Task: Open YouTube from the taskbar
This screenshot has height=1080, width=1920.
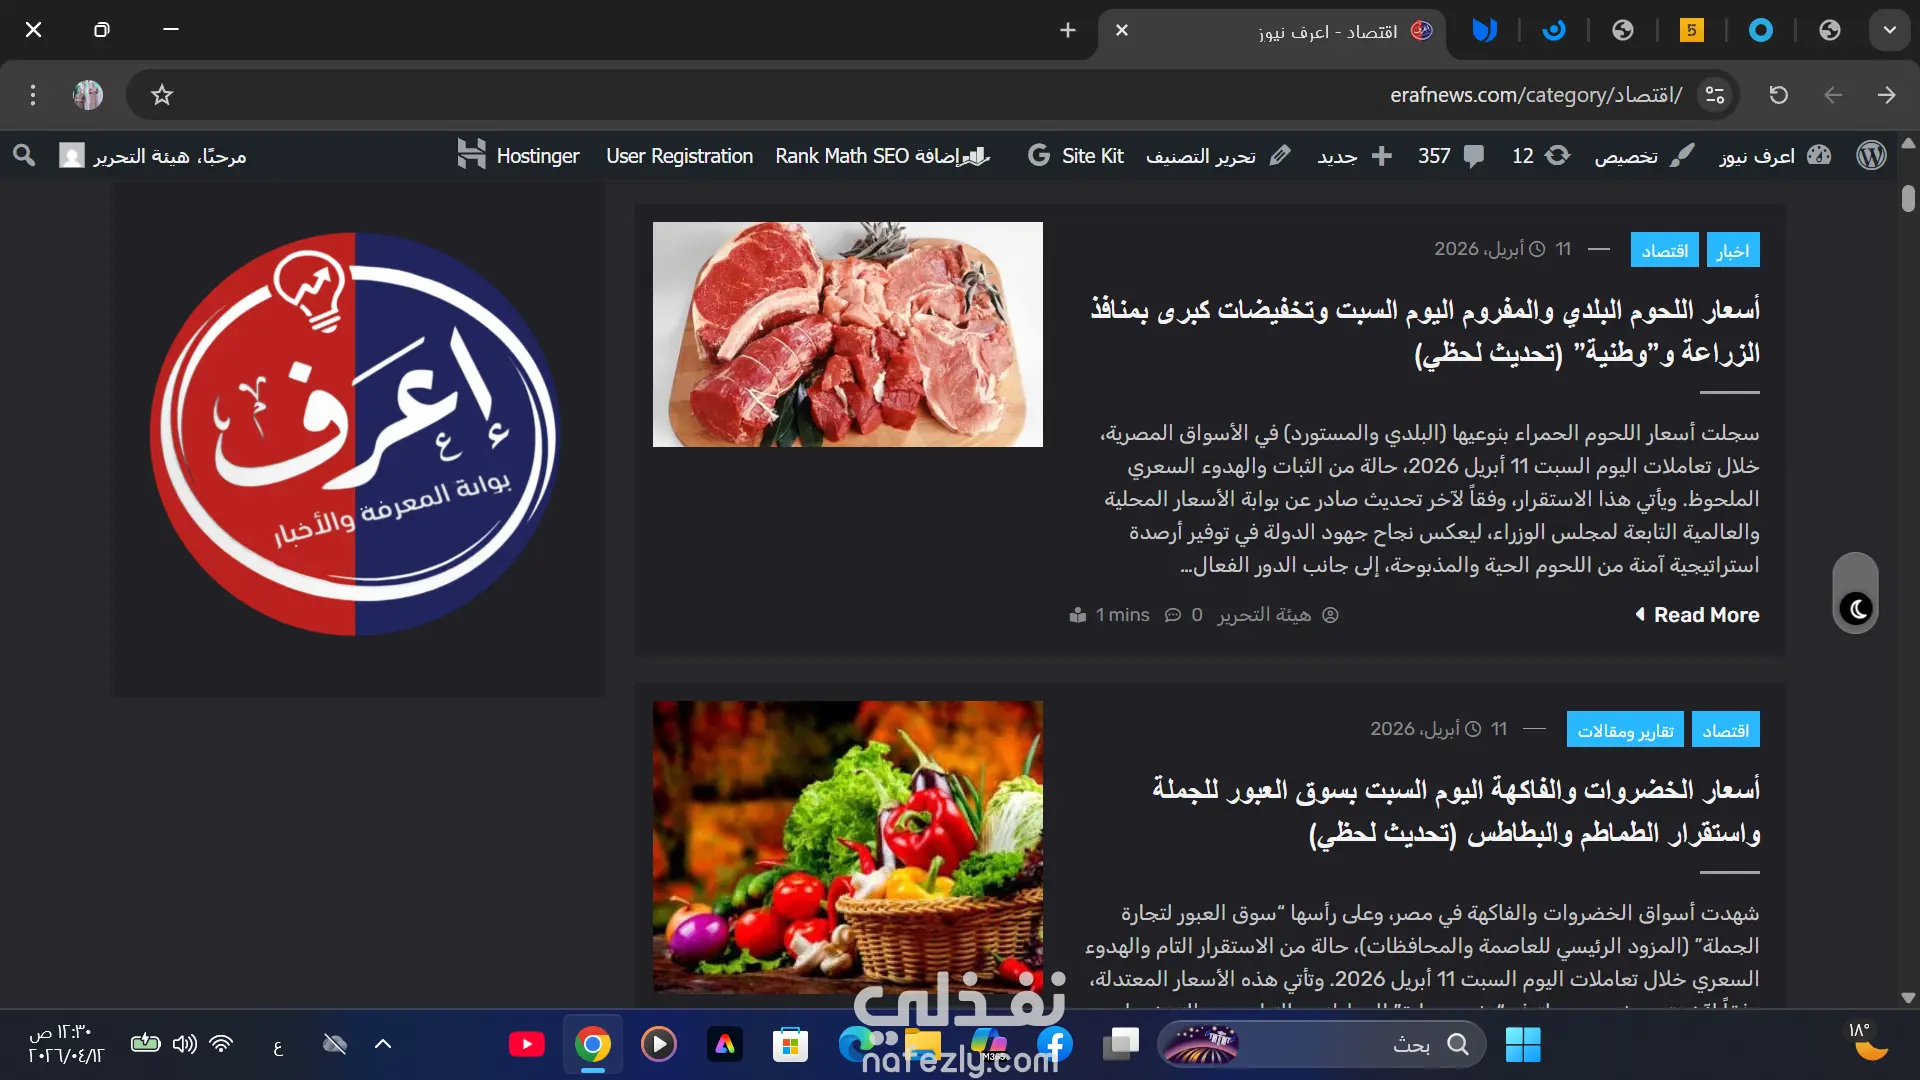Action: pos(526,1045)
